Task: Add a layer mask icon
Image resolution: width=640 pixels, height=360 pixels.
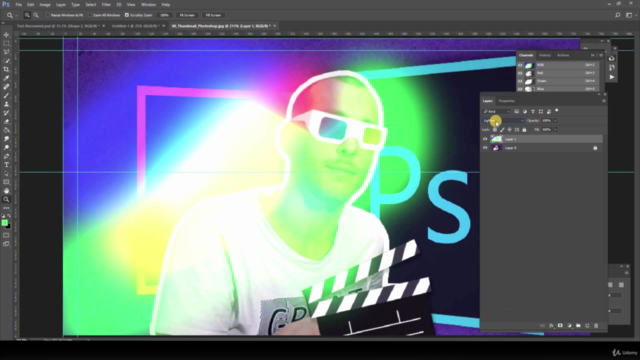Action: click(560, 326)
